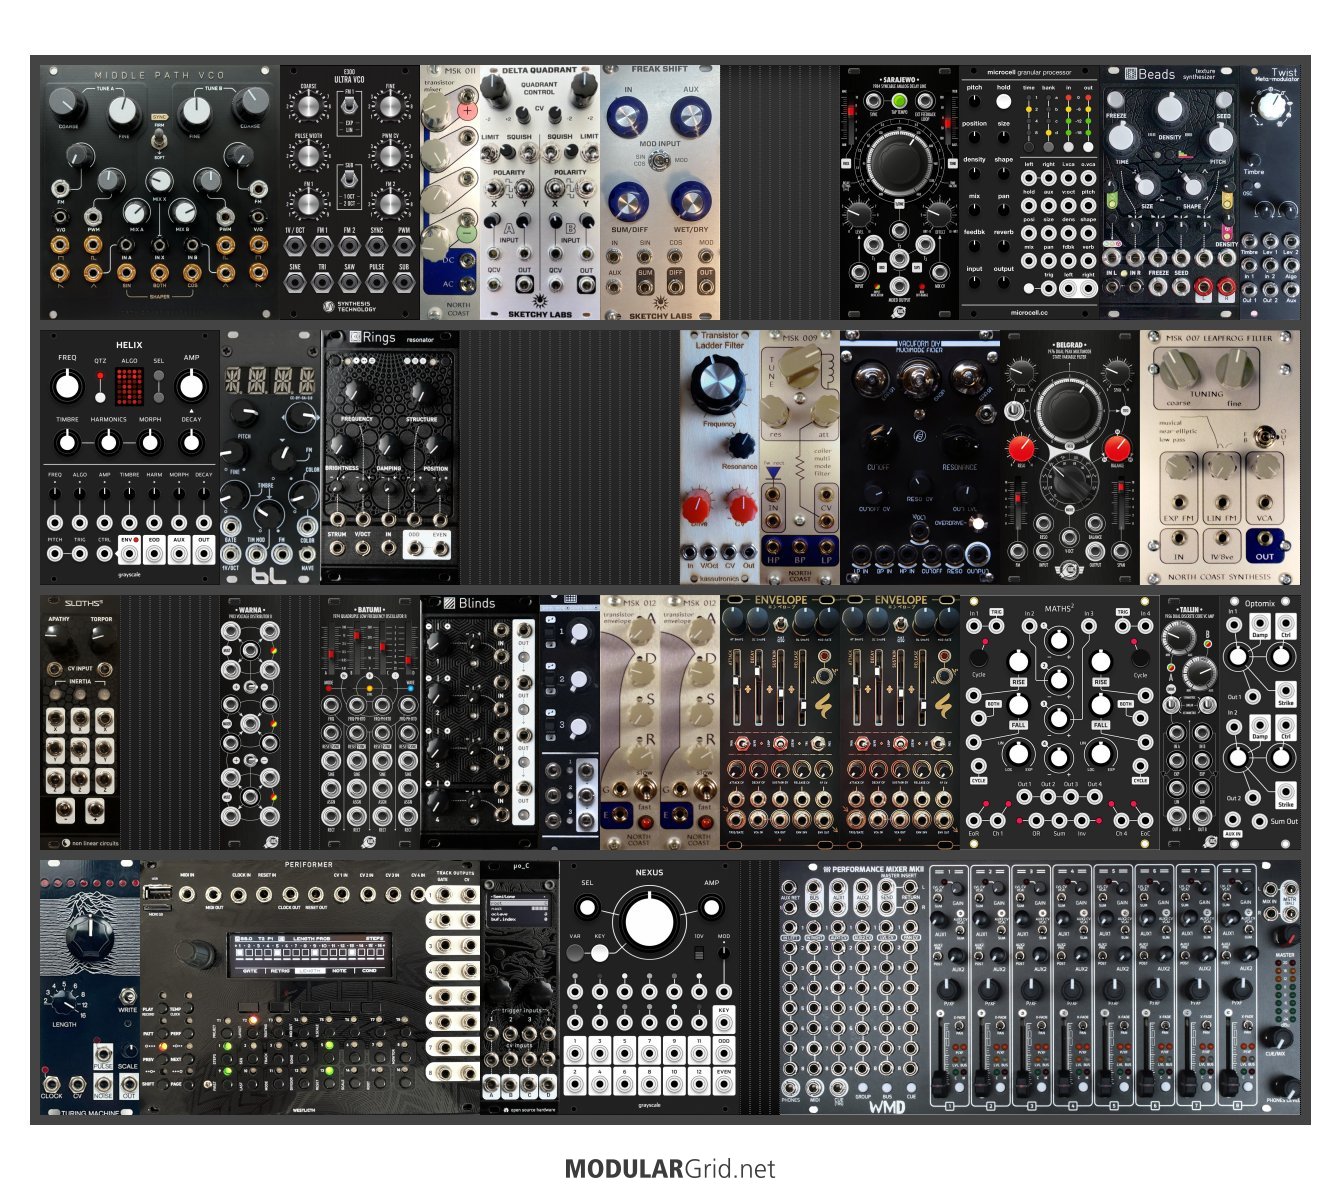Select the Warna module
Image resolution: width=1341 pixels, height=1190 pixels.
coord(250,722)
